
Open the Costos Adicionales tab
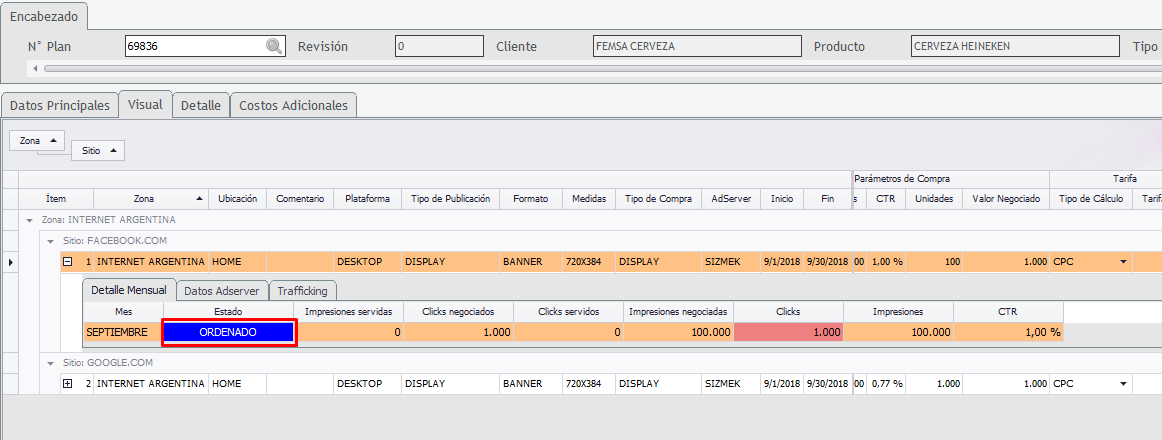coord(293,105)
